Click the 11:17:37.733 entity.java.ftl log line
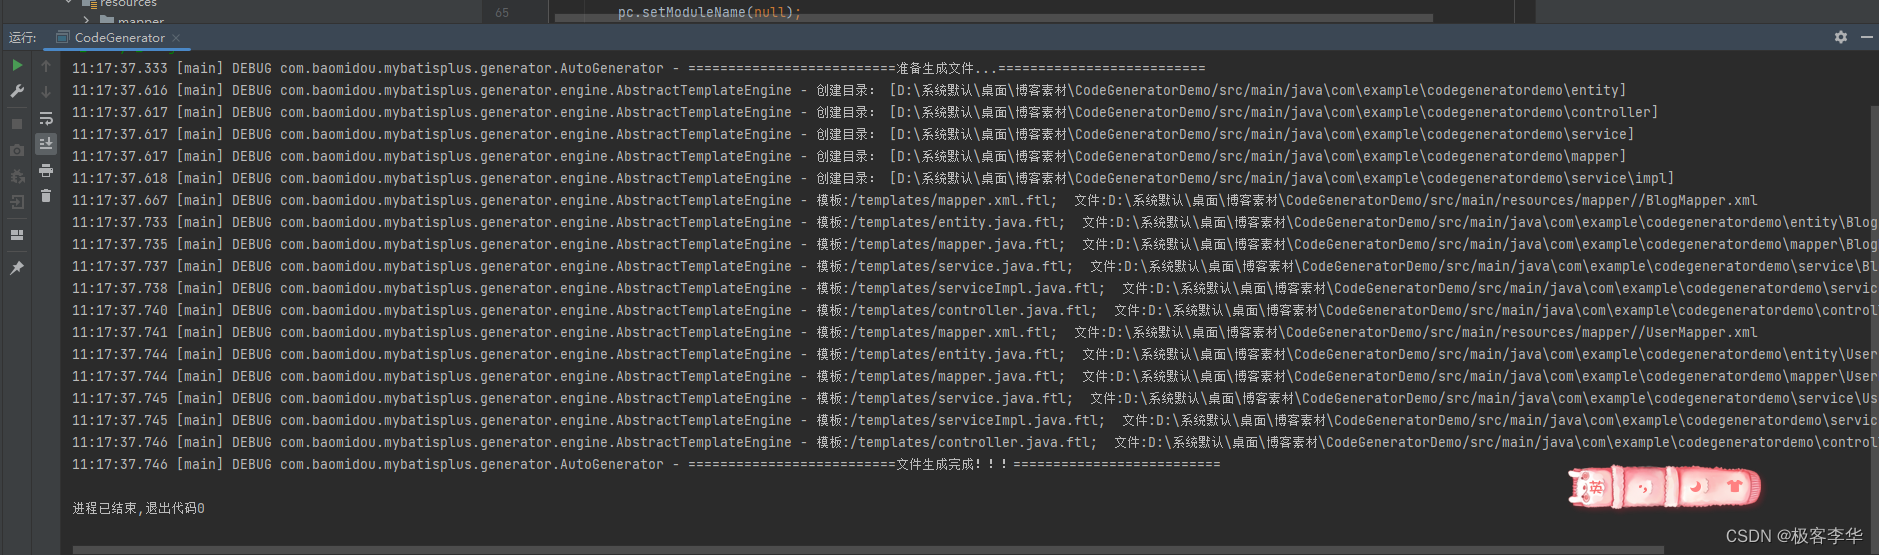Image resolution: width=1879 pixels, height=555 pixels. tap(974, 222)
